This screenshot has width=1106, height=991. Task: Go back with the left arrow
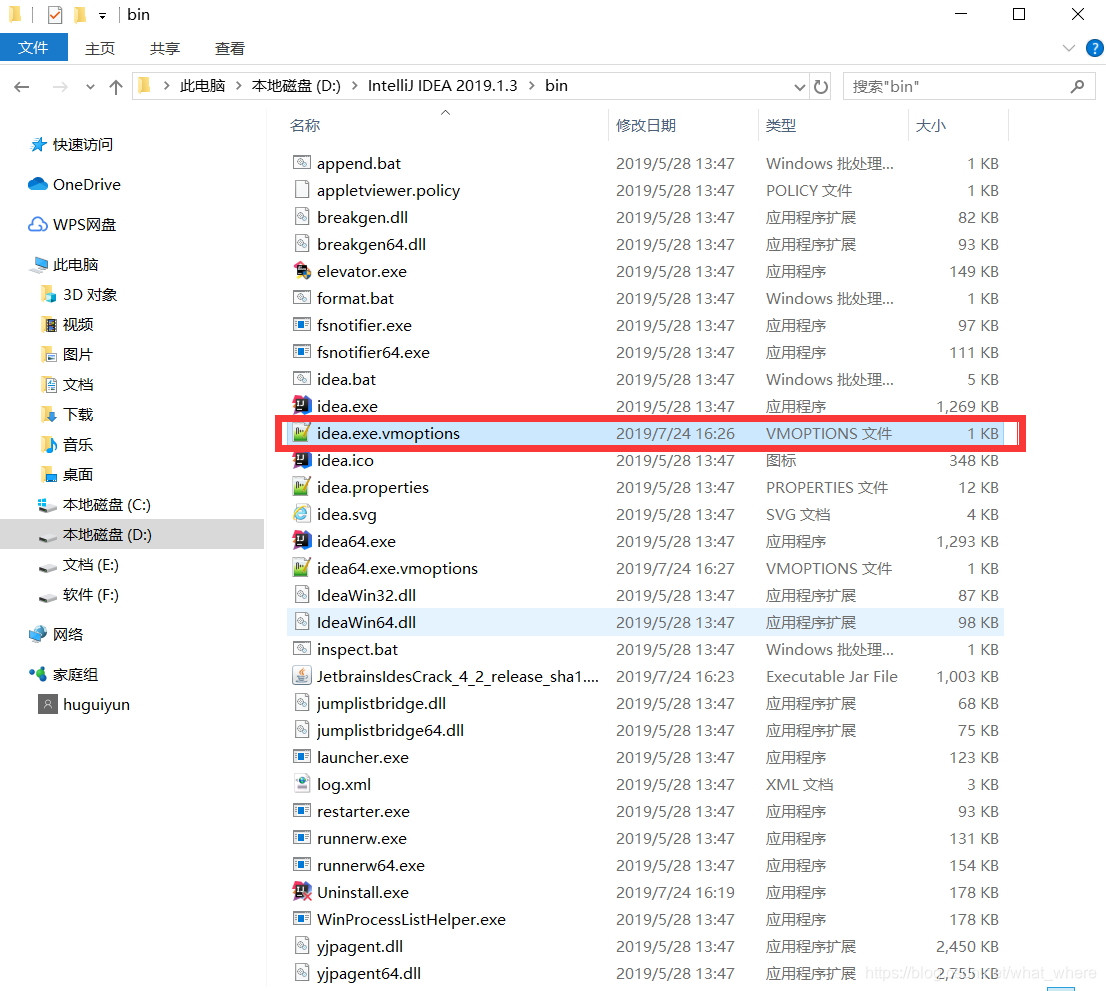[x=22, y=87]
